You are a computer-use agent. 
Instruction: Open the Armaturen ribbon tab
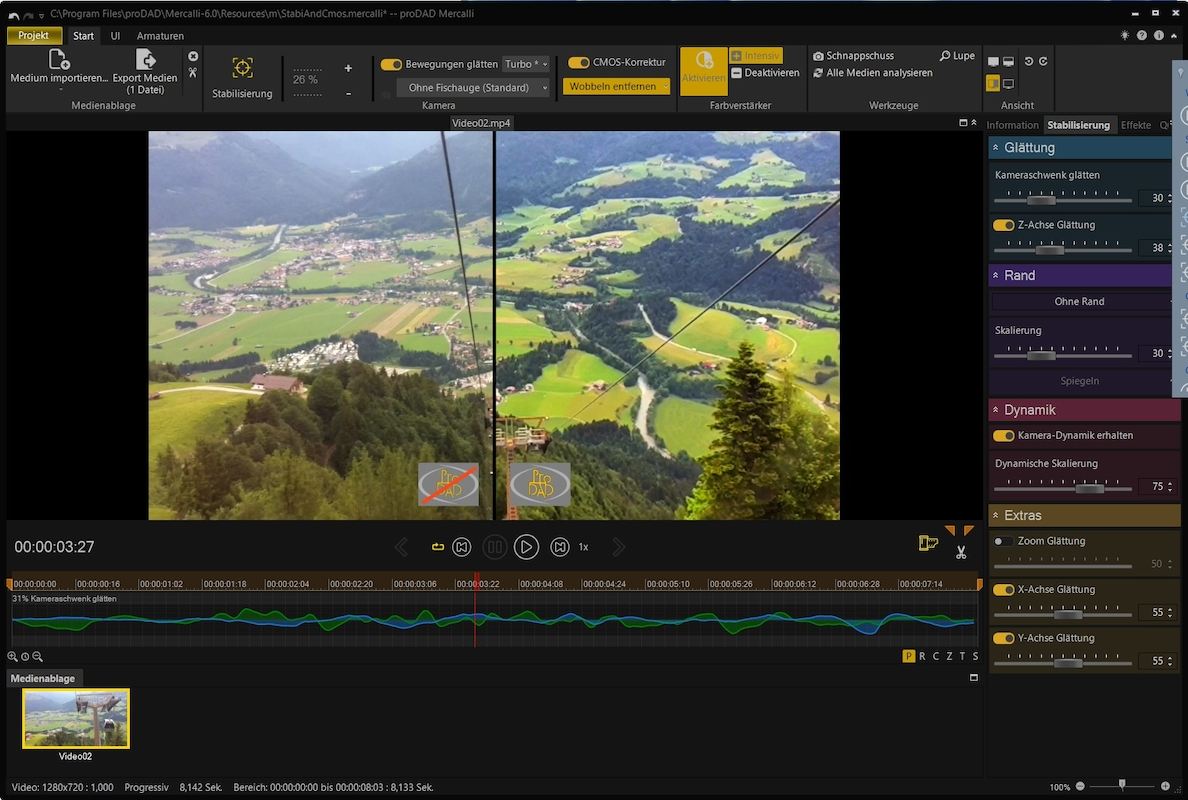(x=160, y=36)
